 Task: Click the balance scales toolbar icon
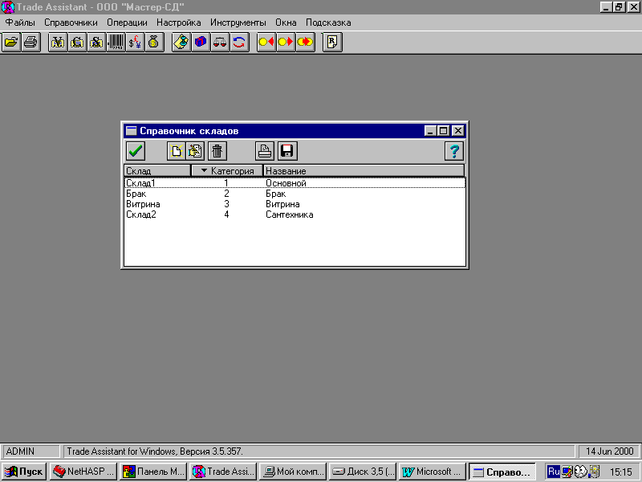click(x=220, y=42)
